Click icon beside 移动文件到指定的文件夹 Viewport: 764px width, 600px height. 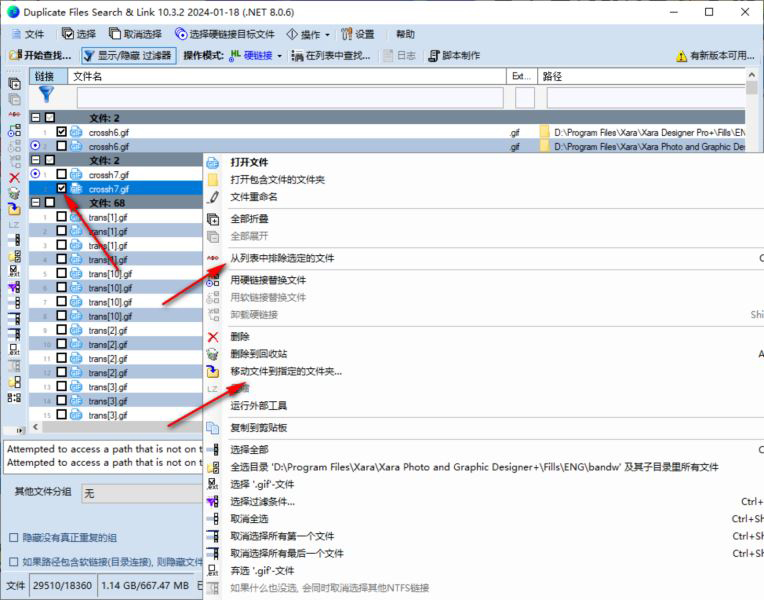click(x=213, y=371)
